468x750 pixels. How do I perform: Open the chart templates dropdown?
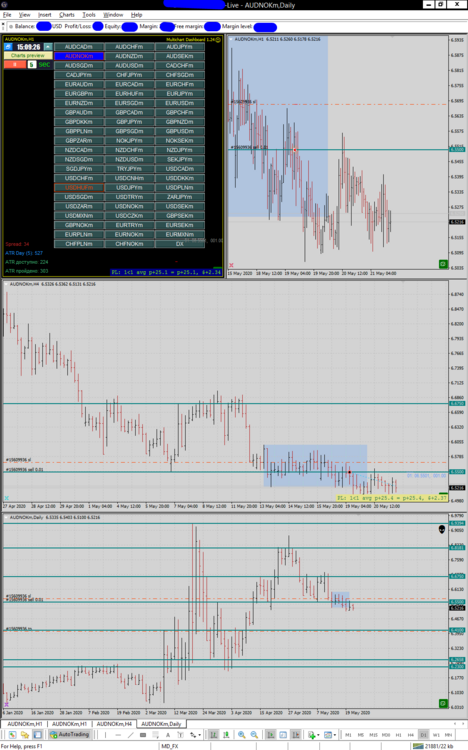[x=330, y=734]
